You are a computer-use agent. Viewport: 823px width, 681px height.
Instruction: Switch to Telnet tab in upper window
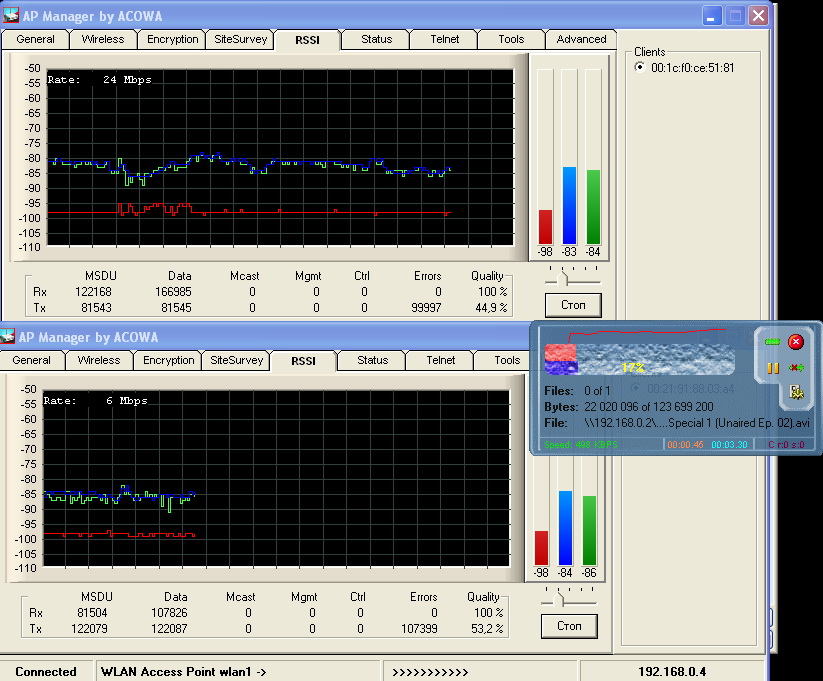pyautogui.click(x=445, y=40)
